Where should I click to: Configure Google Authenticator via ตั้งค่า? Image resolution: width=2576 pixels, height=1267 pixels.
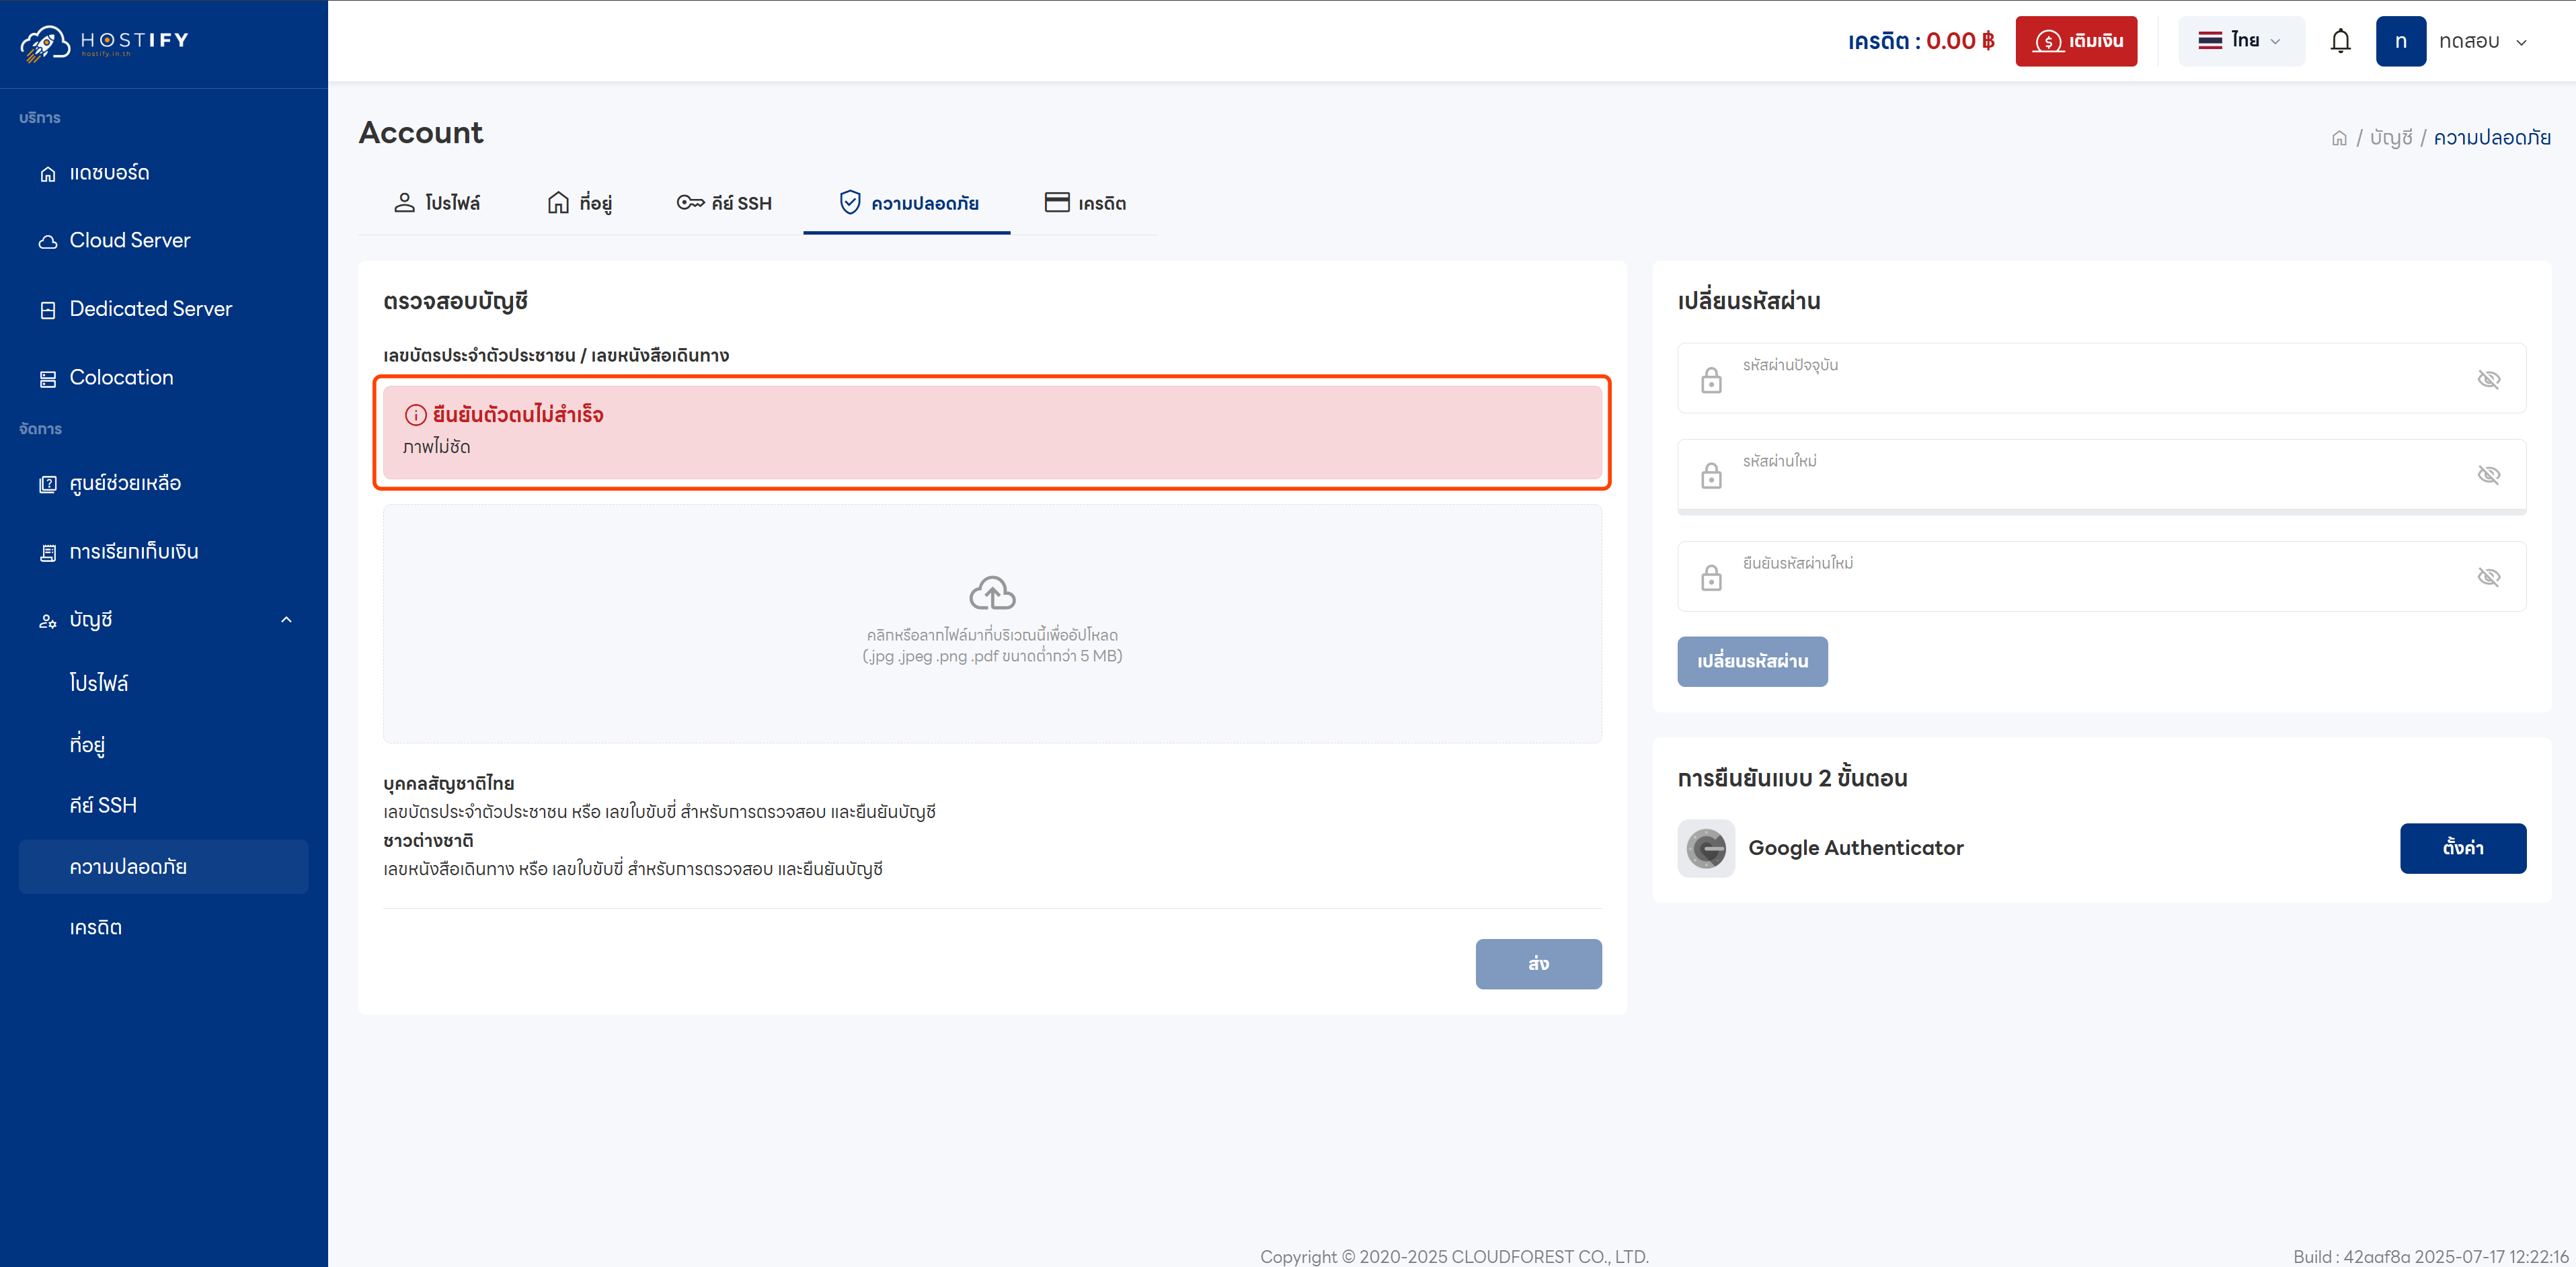click(2463, 848)
